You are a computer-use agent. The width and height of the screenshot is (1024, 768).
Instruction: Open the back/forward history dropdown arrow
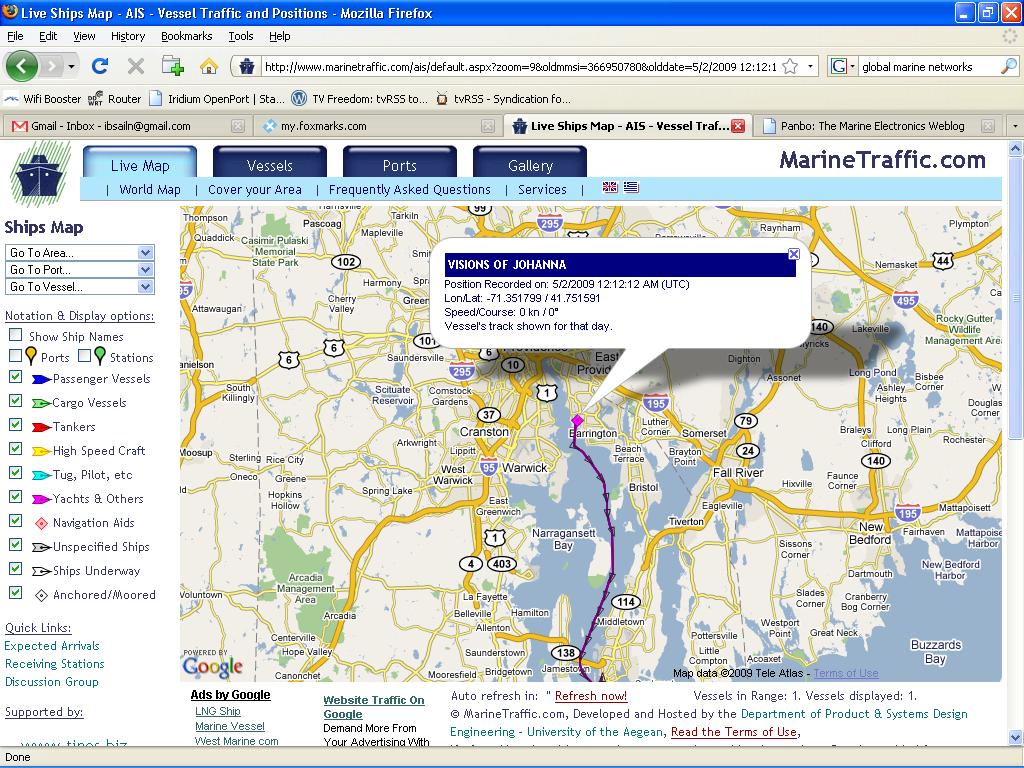[x=71, y=66]
